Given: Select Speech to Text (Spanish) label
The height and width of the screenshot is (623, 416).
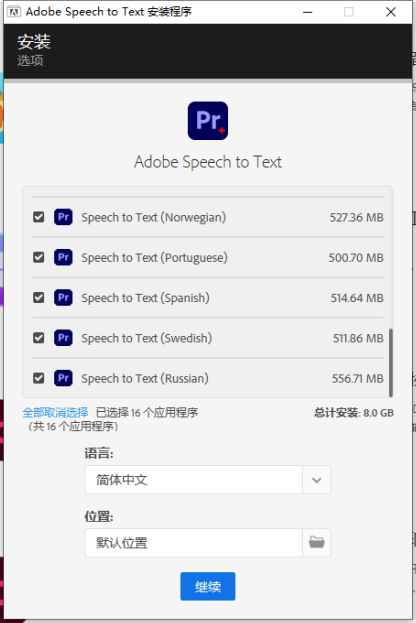Looking at the screenshot, I should click(x=145, y=298).
